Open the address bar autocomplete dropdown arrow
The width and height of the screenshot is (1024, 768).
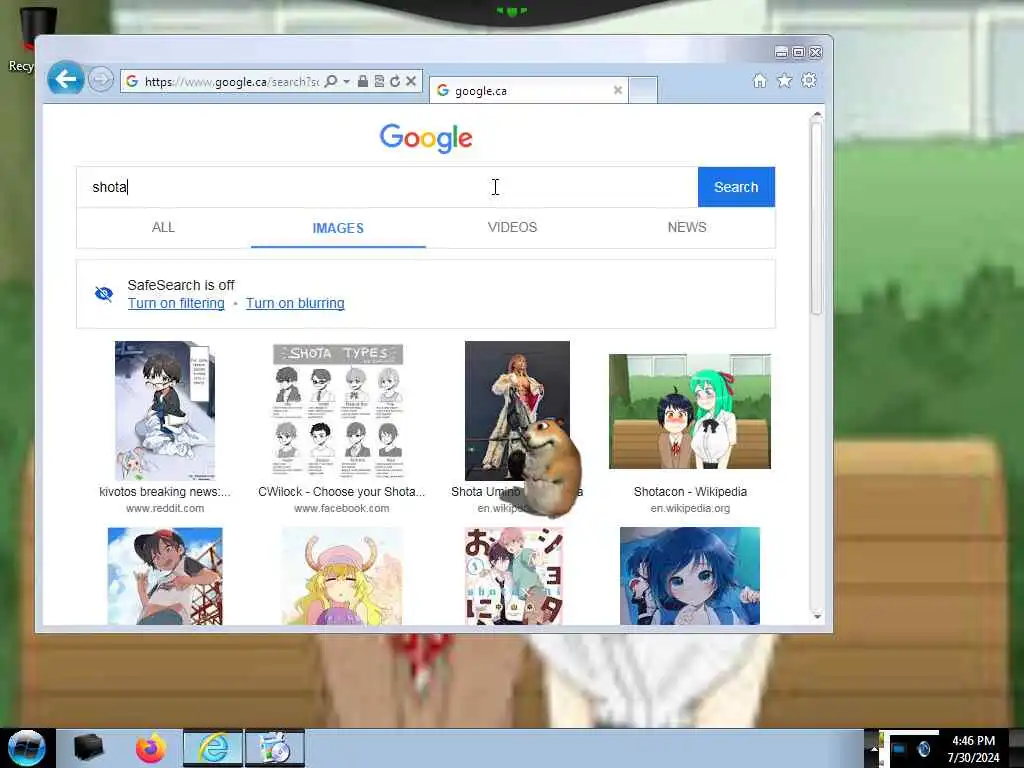coord(346,81)
